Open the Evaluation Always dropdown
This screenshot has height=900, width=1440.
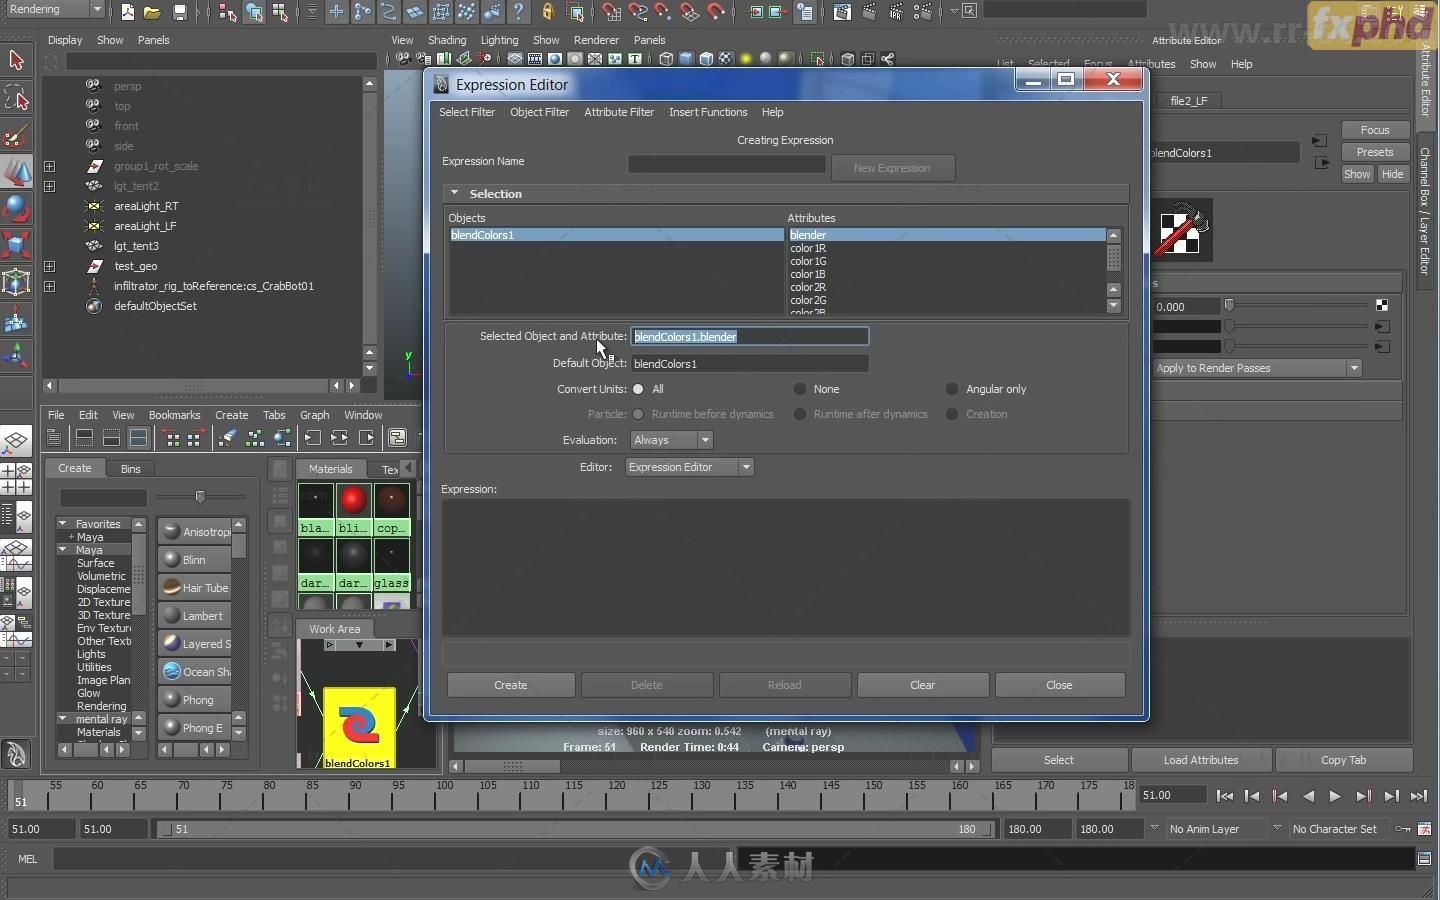[671, 440]
